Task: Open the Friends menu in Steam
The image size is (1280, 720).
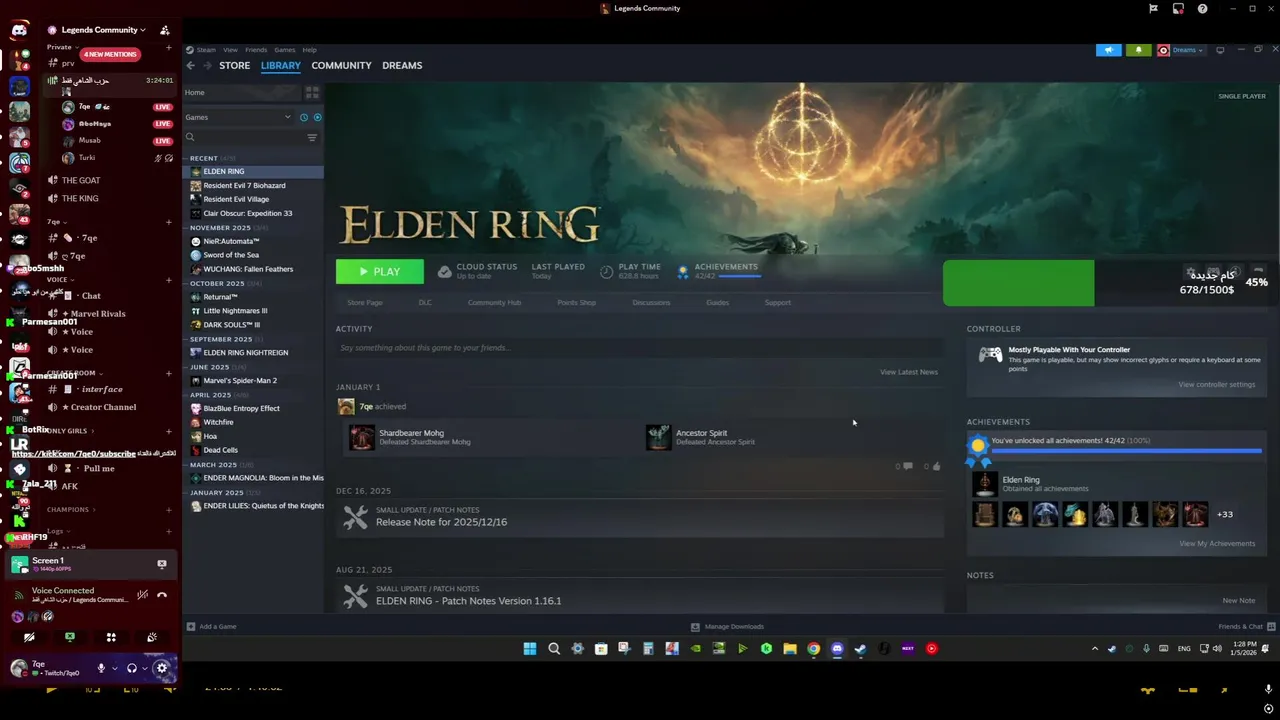Action: coord(256,49)
